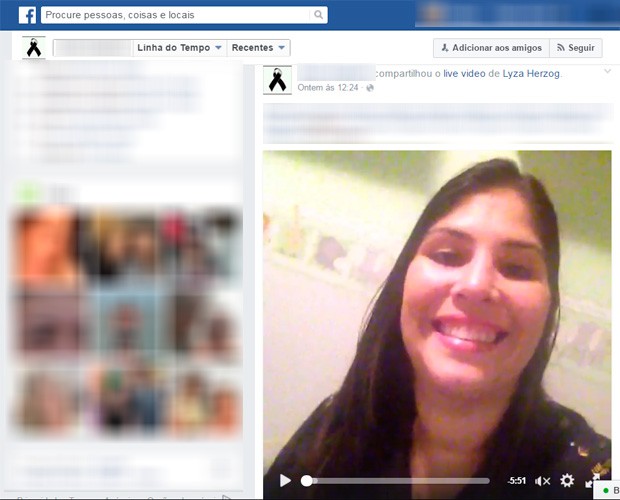620x500 pixels.
Task: Click the post author's ribbon avatar
Action: [x=277, y=79]
